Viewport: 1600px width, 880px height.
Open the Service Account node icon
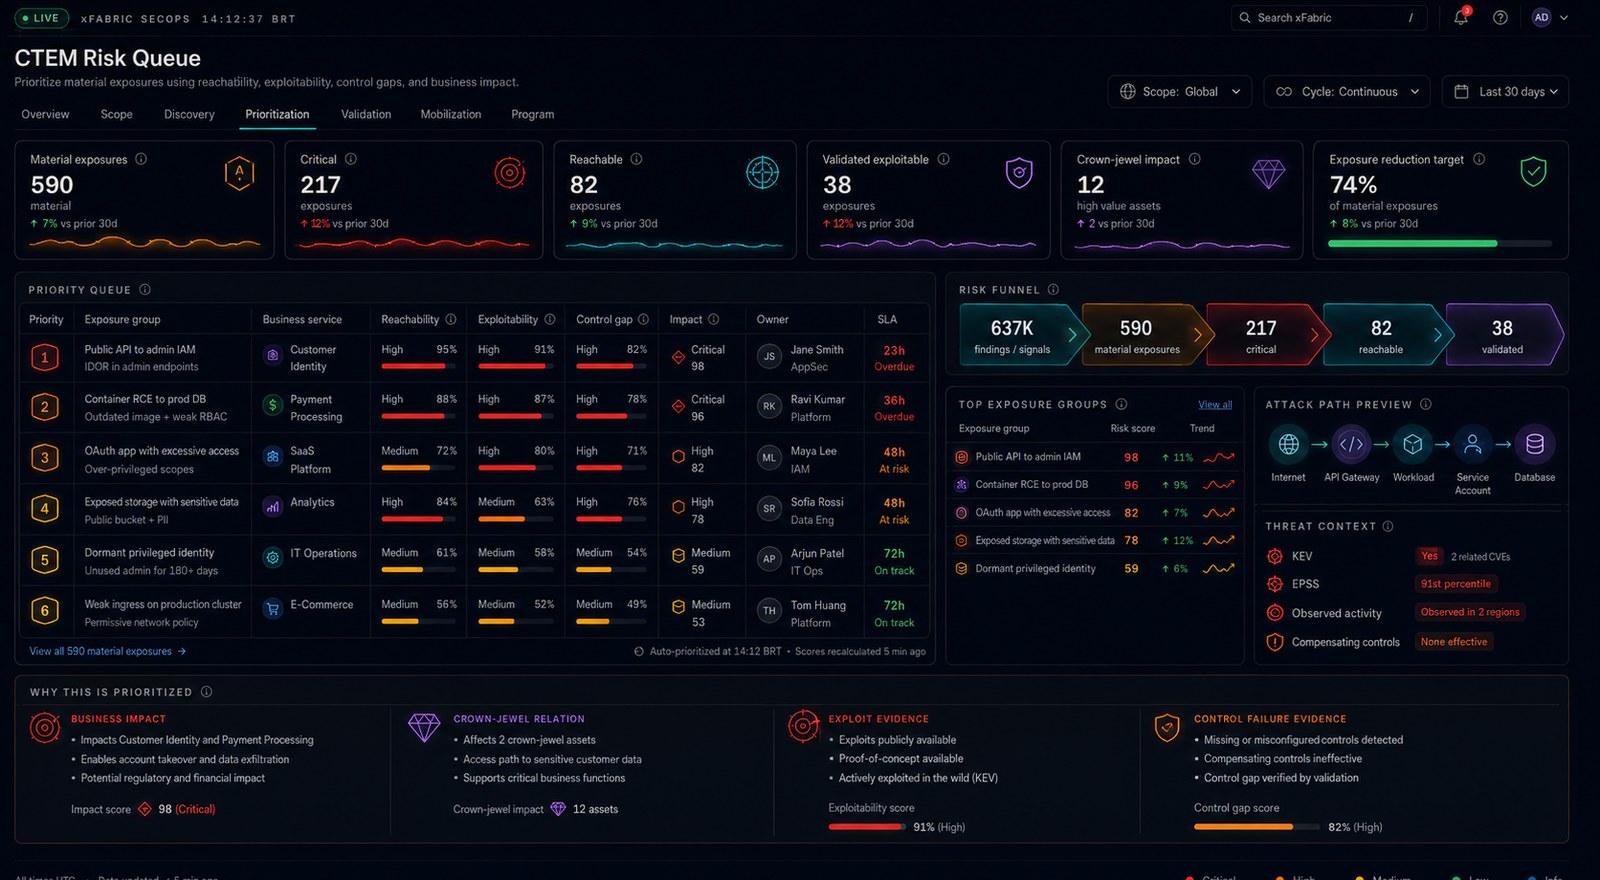click(x=1472, y=444)
